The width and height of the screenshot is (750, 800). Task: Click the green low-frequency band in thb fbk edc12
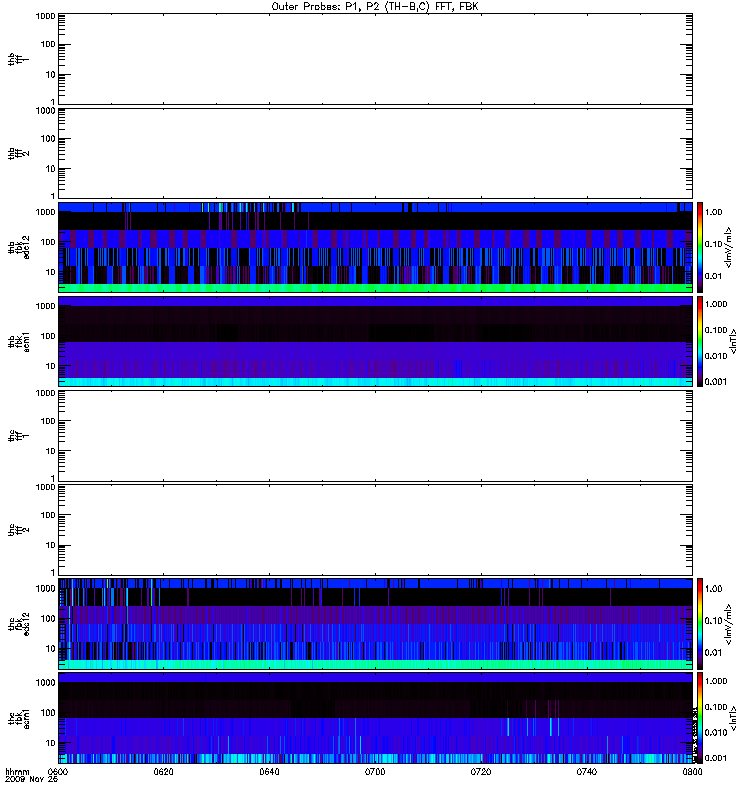(375, 288)
